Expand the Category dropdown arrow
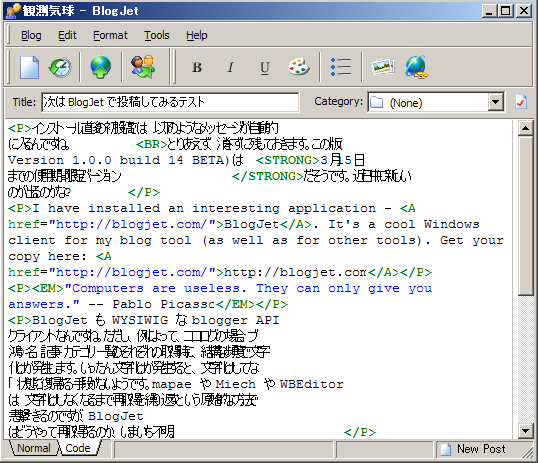This screenshot has width=538, height=463. click(495, 102)
